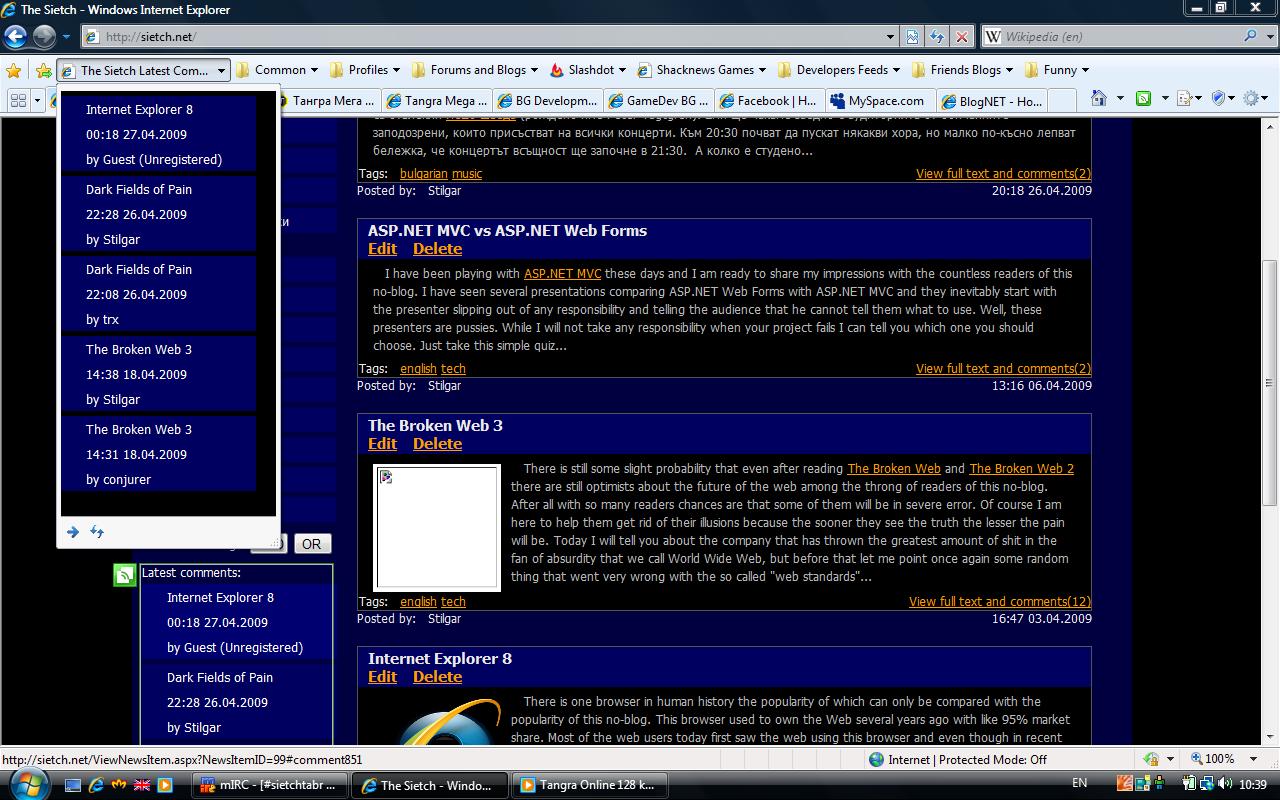The width and height of the screenshot is (1280, 800).
Task: Open the recent pages history arrow
Action: point(67,37)
